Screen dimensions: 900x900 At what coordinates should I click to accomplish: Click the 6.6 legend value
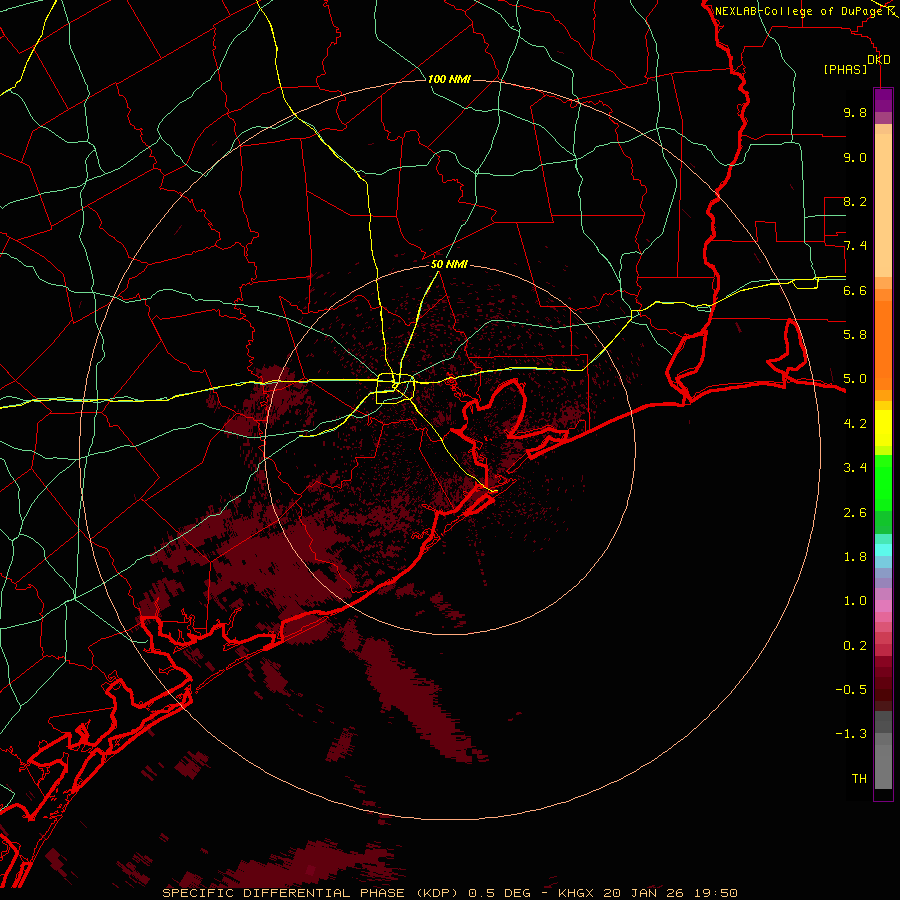(855, 290)
